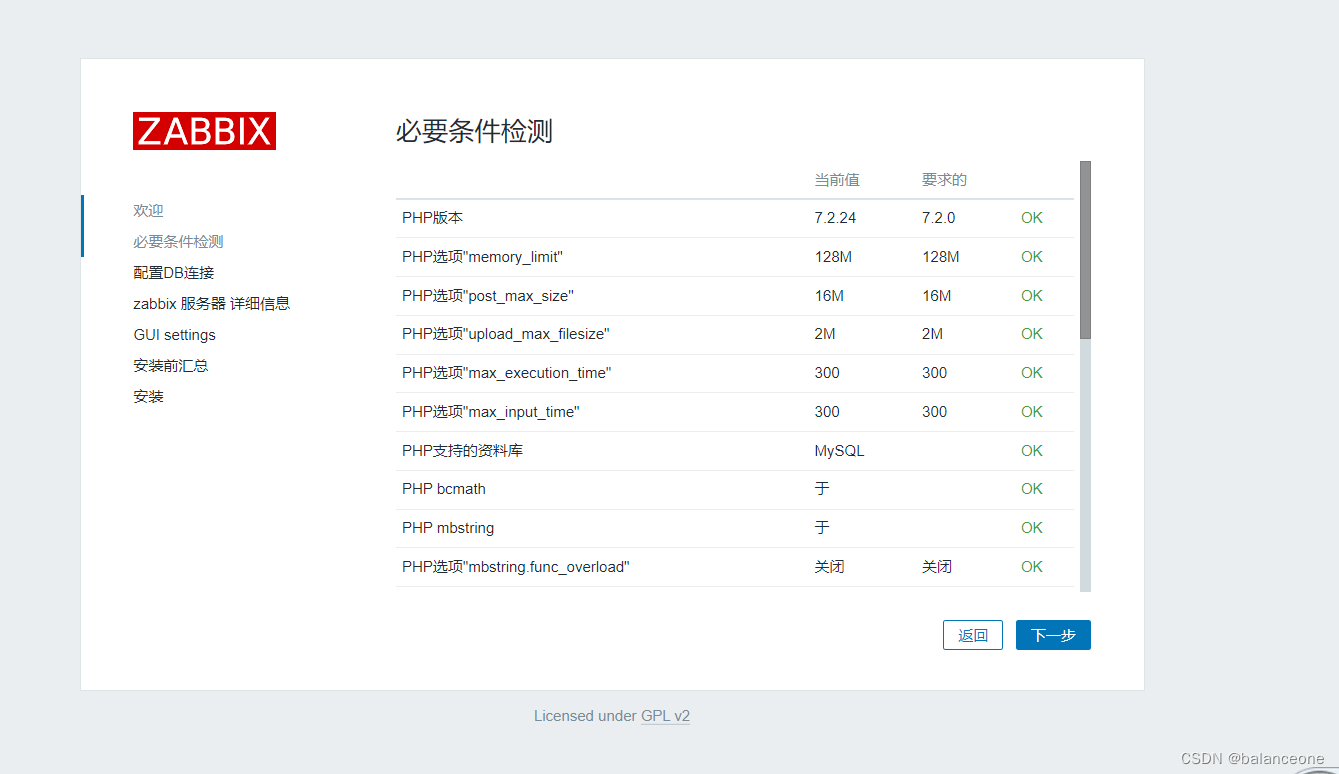The image size is (1339, 774).
Task: Click OK status in the mbstring.func_overload row
Action: [x=1032, y=567]
